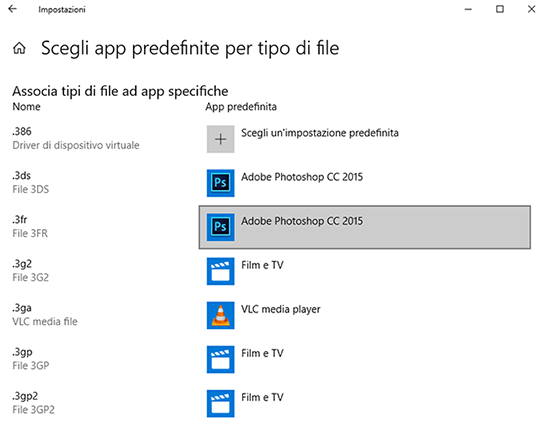This screenshot has width=542, height=425.
Task: Select 'File 3GP' description
Action: click(31, 366)
